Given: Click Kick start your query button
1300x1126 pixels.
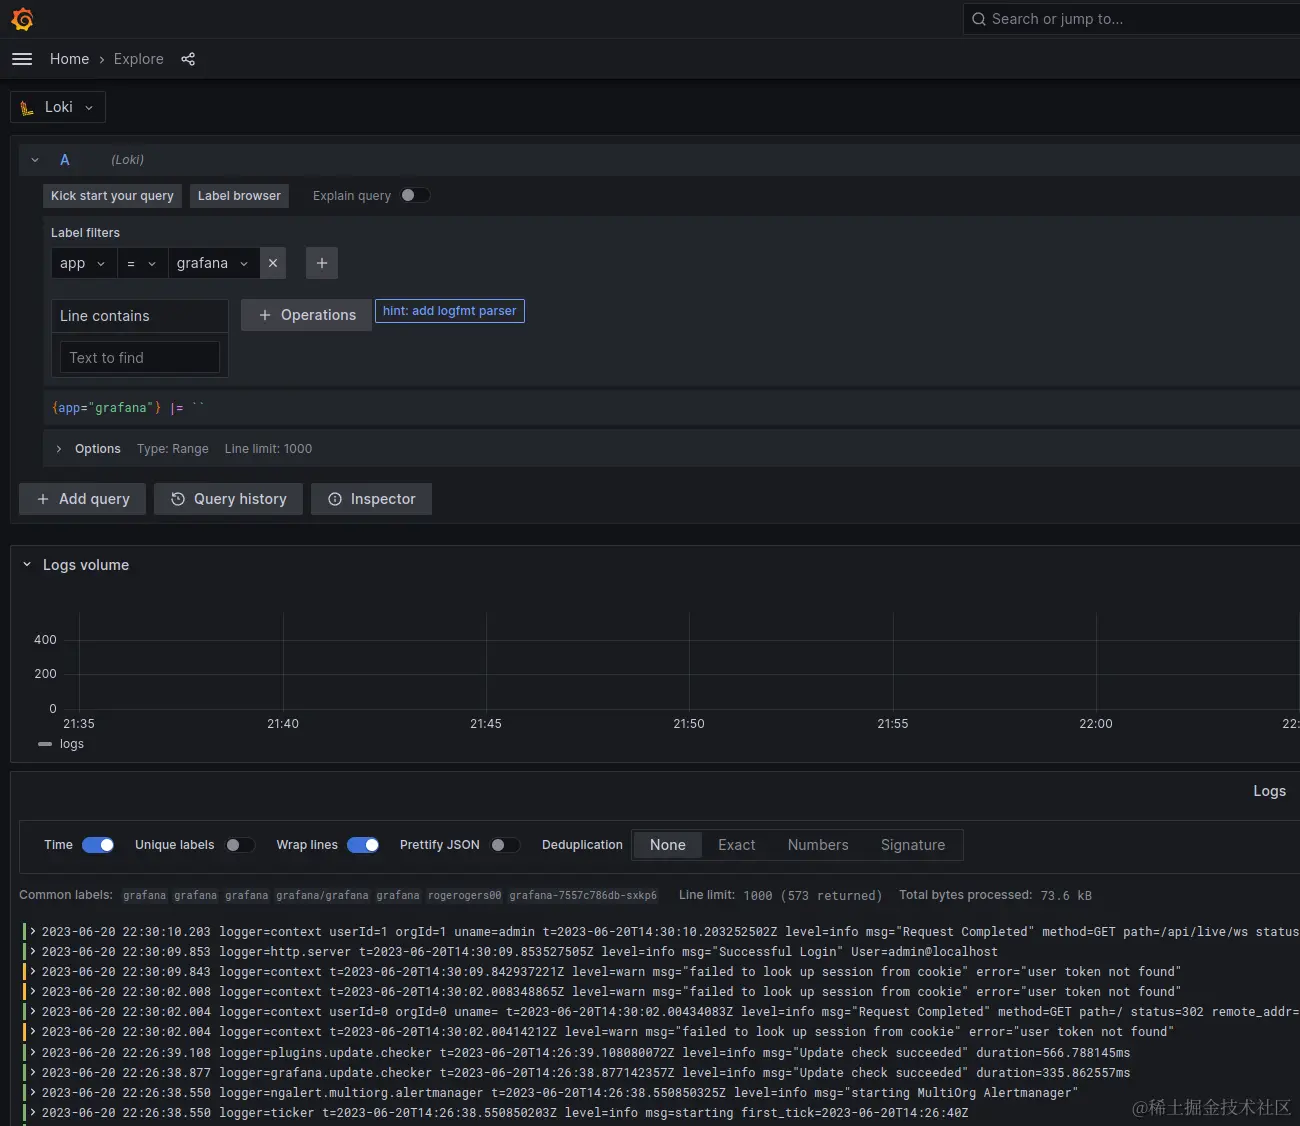Looking at the screenshot, I should tap(112, 196).
